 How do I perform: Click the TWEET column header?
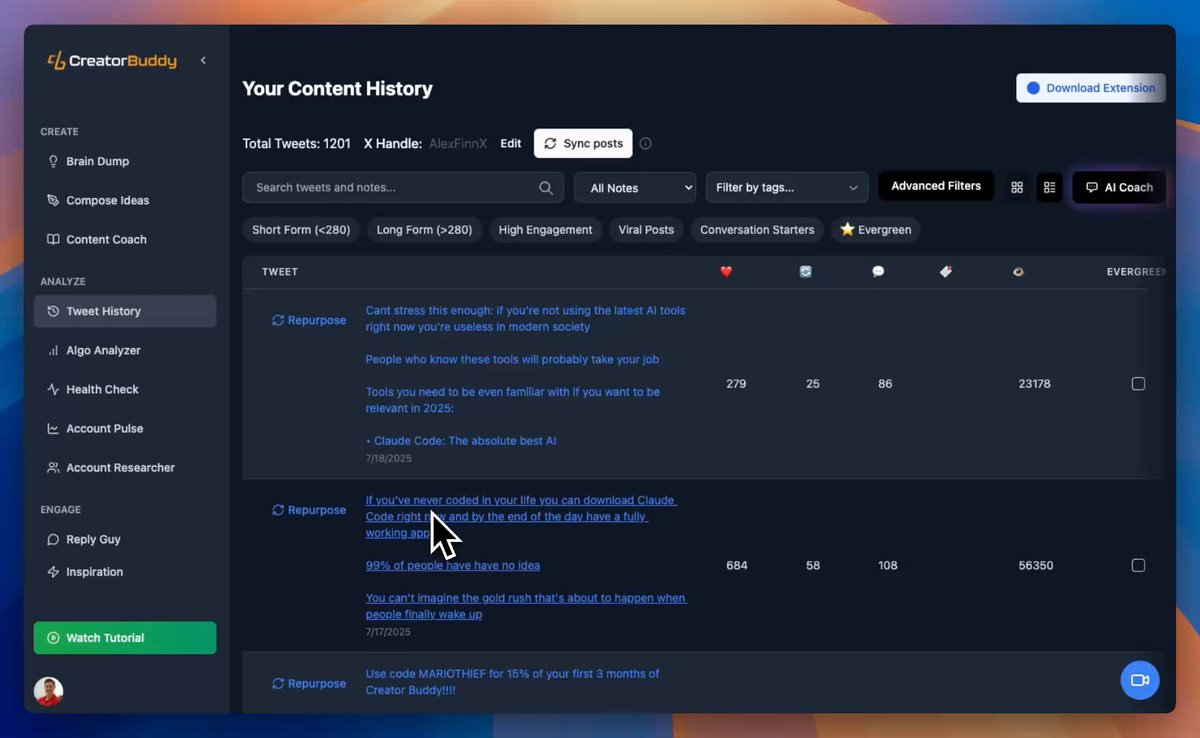(x=280, y=272)
